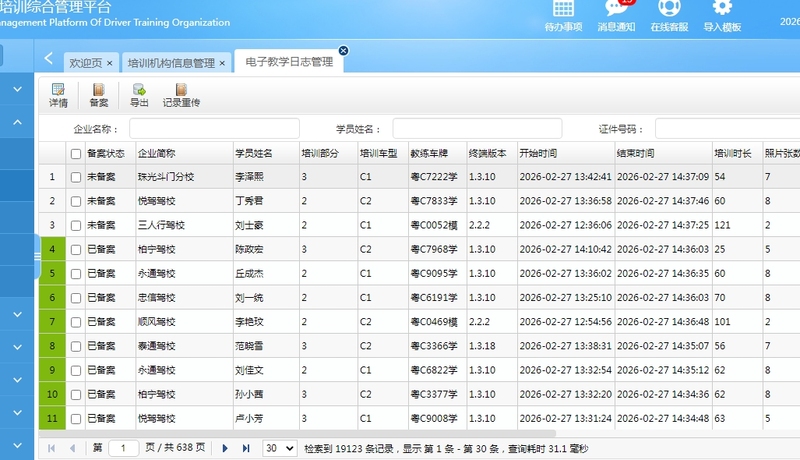This screenshot has width=800, height=460.
Task: Open the page size dropdown showing 30
Action: coord(279,449)
